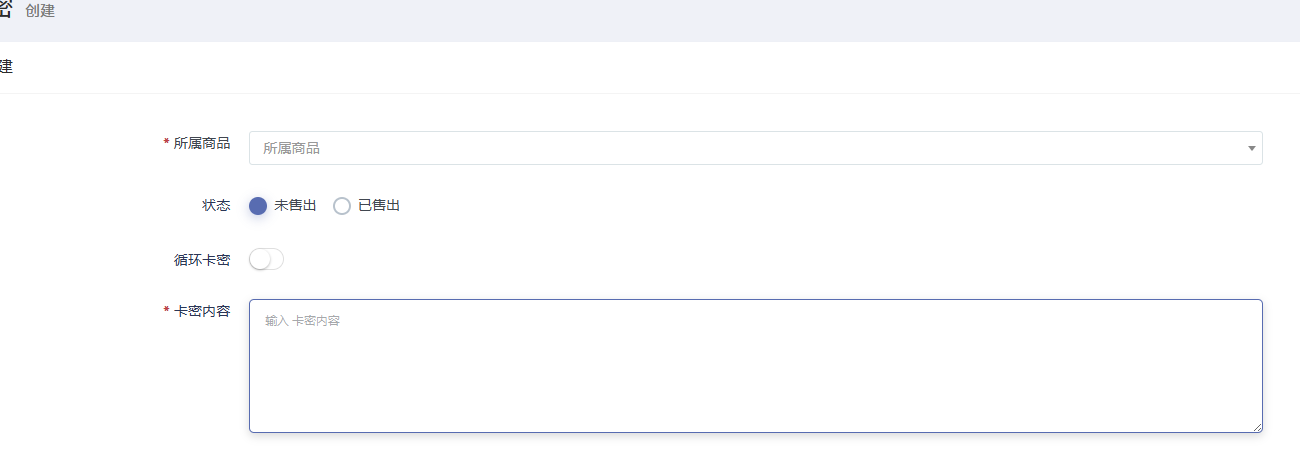
Task: Select the 未售出 radio button
Action: tap(258, 206)
